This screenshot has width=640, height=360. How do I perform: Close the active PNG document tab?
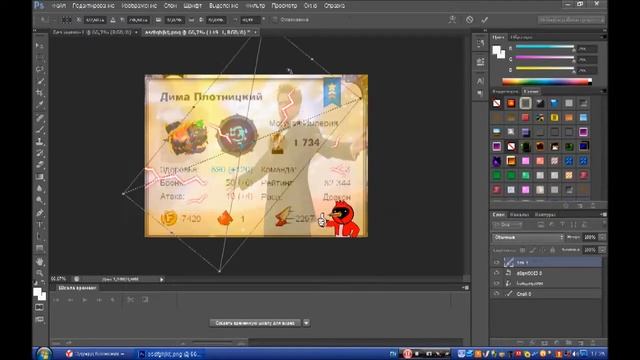click(256, 32)
